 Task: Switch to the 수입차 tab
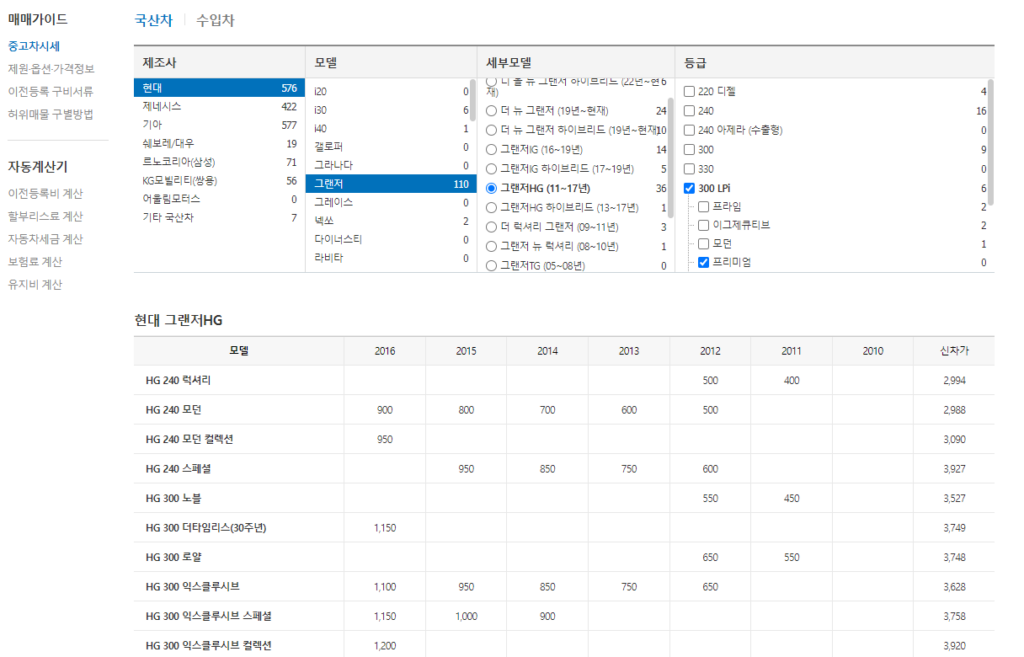pyautogui.click(x=215, y=20)
